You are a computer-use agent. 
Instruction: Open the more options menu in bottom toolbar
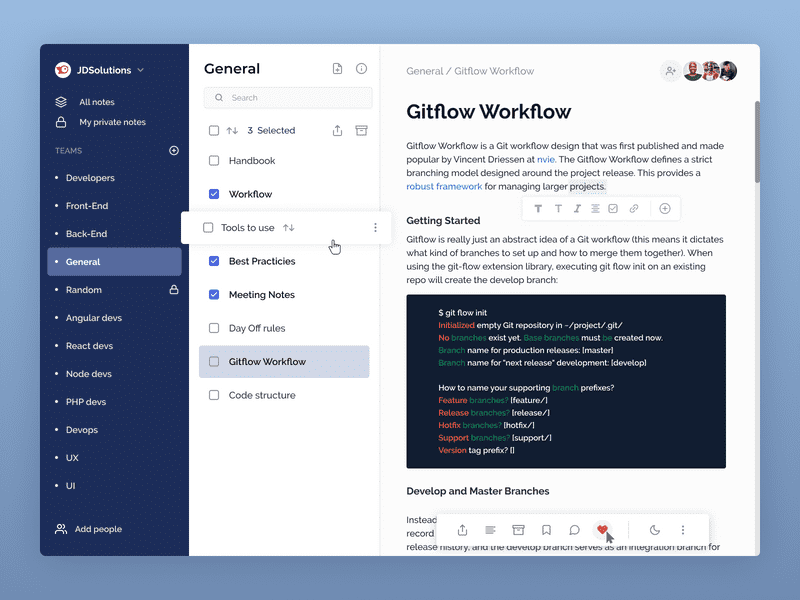coord(683,530)
